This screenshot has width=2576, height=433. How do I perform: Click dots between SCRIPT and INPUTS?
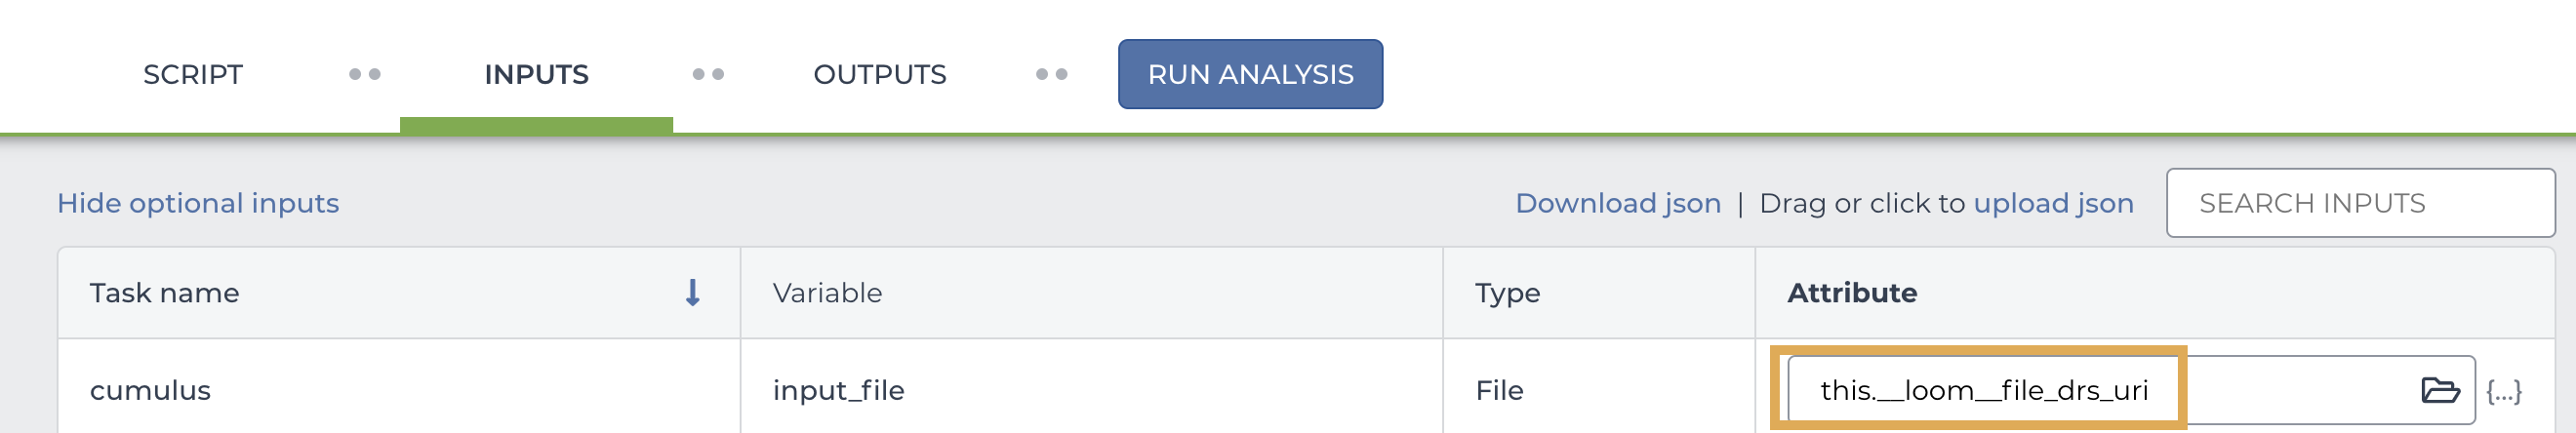coord(365,74)
